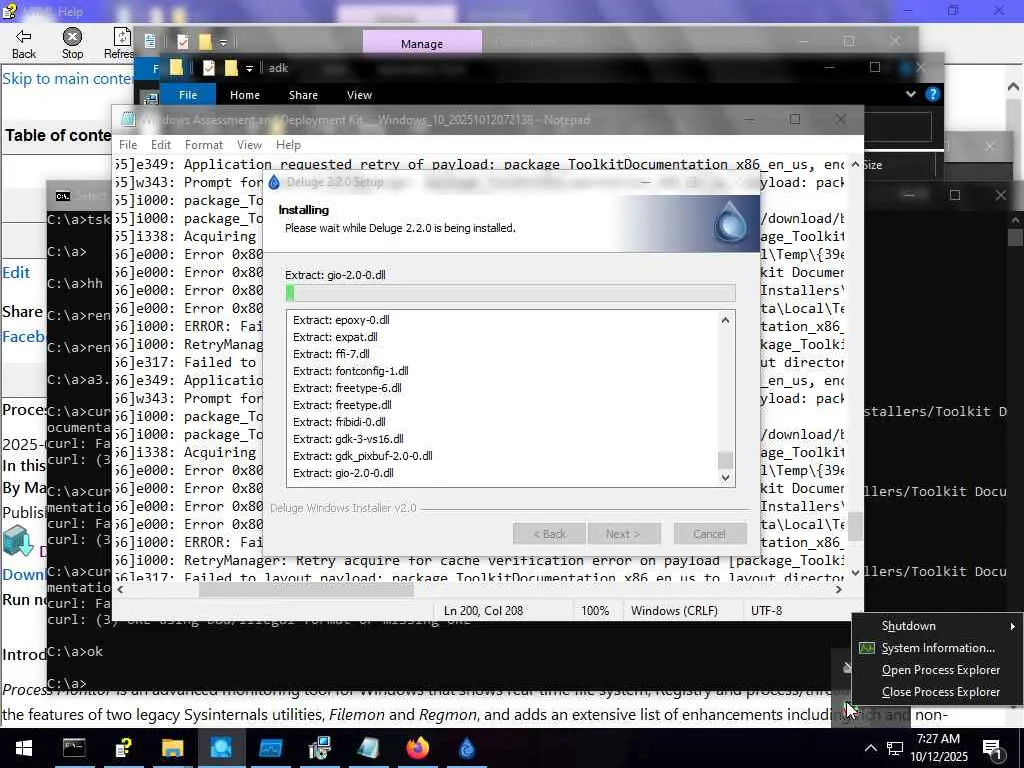1024x768 pixels.
Task: Click New Folder icon in back Explorer toolbar
Action: point(205,42)
